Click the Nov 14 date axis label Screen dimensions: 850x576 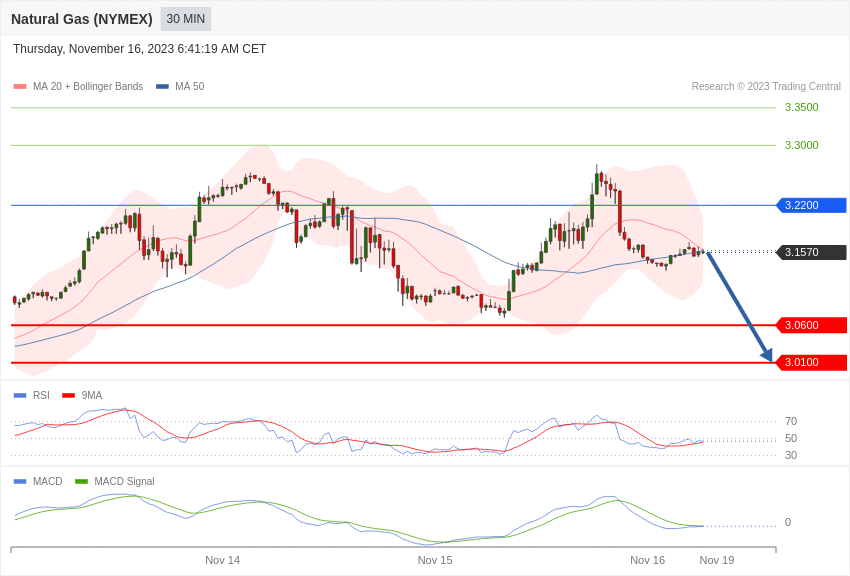222,560
